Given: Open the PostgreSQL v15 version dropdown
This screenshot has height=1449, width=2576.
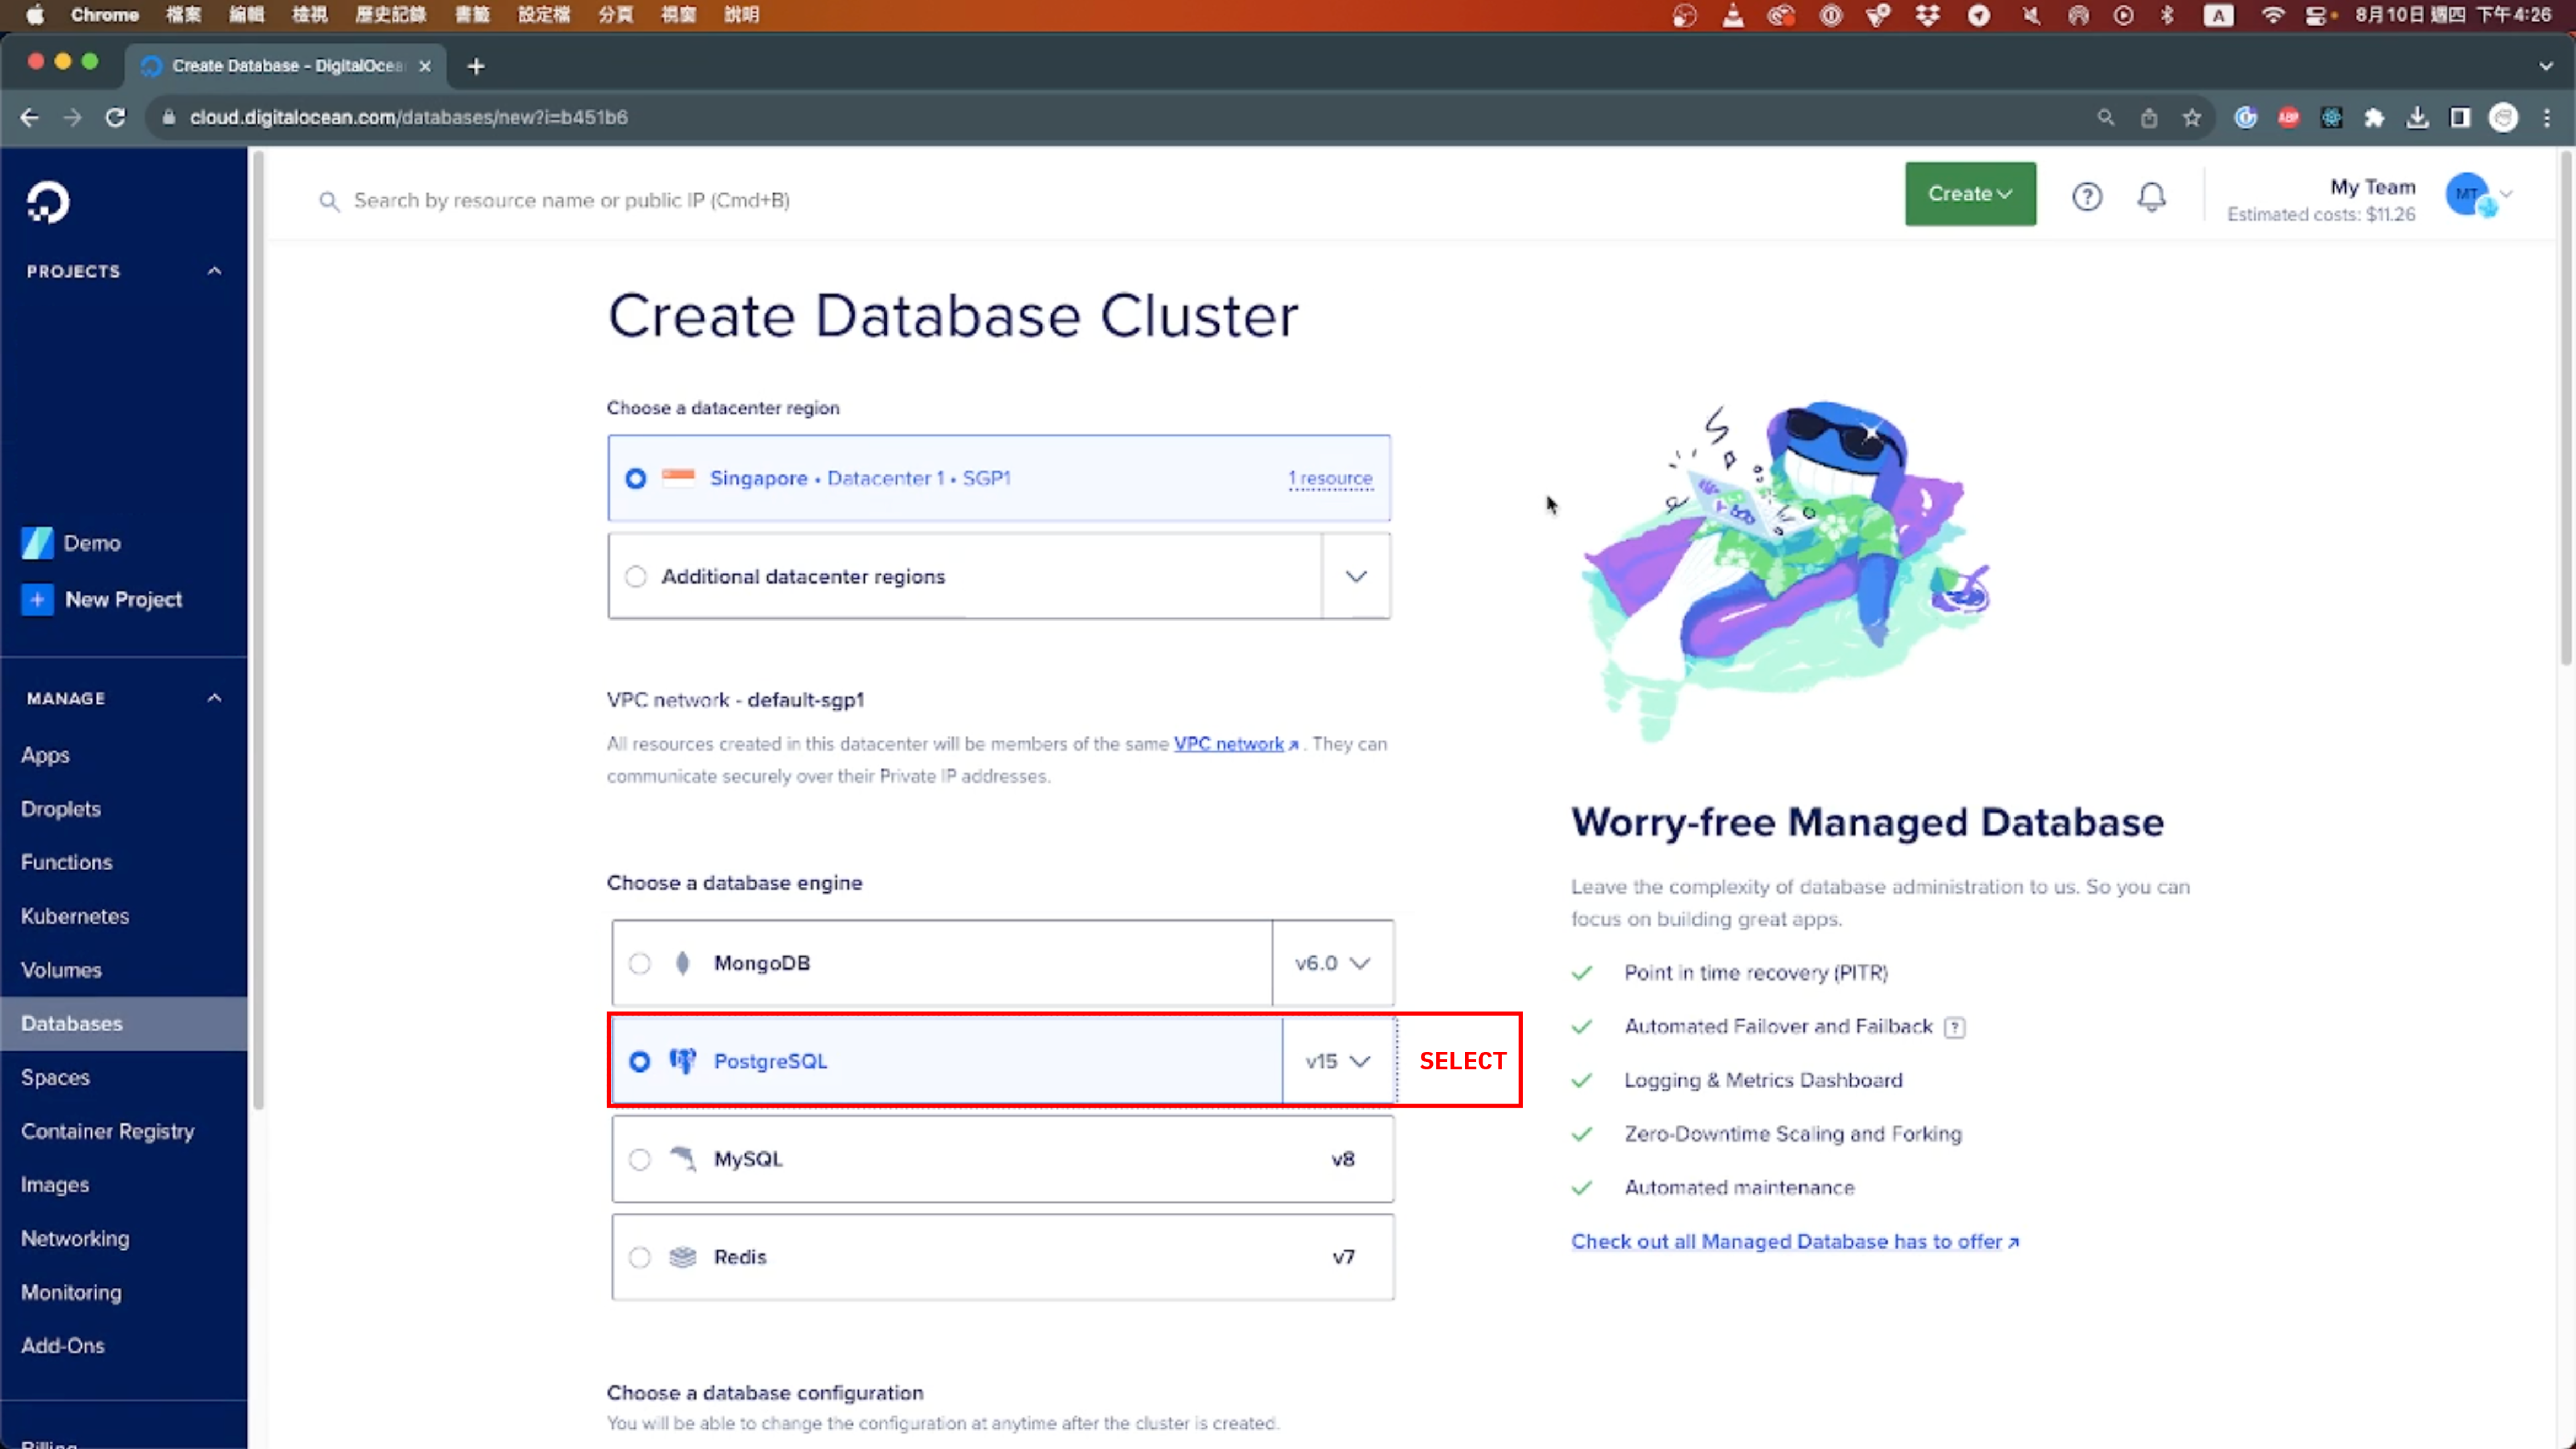Looking at the screenshot, I should coord(1336,1061).
